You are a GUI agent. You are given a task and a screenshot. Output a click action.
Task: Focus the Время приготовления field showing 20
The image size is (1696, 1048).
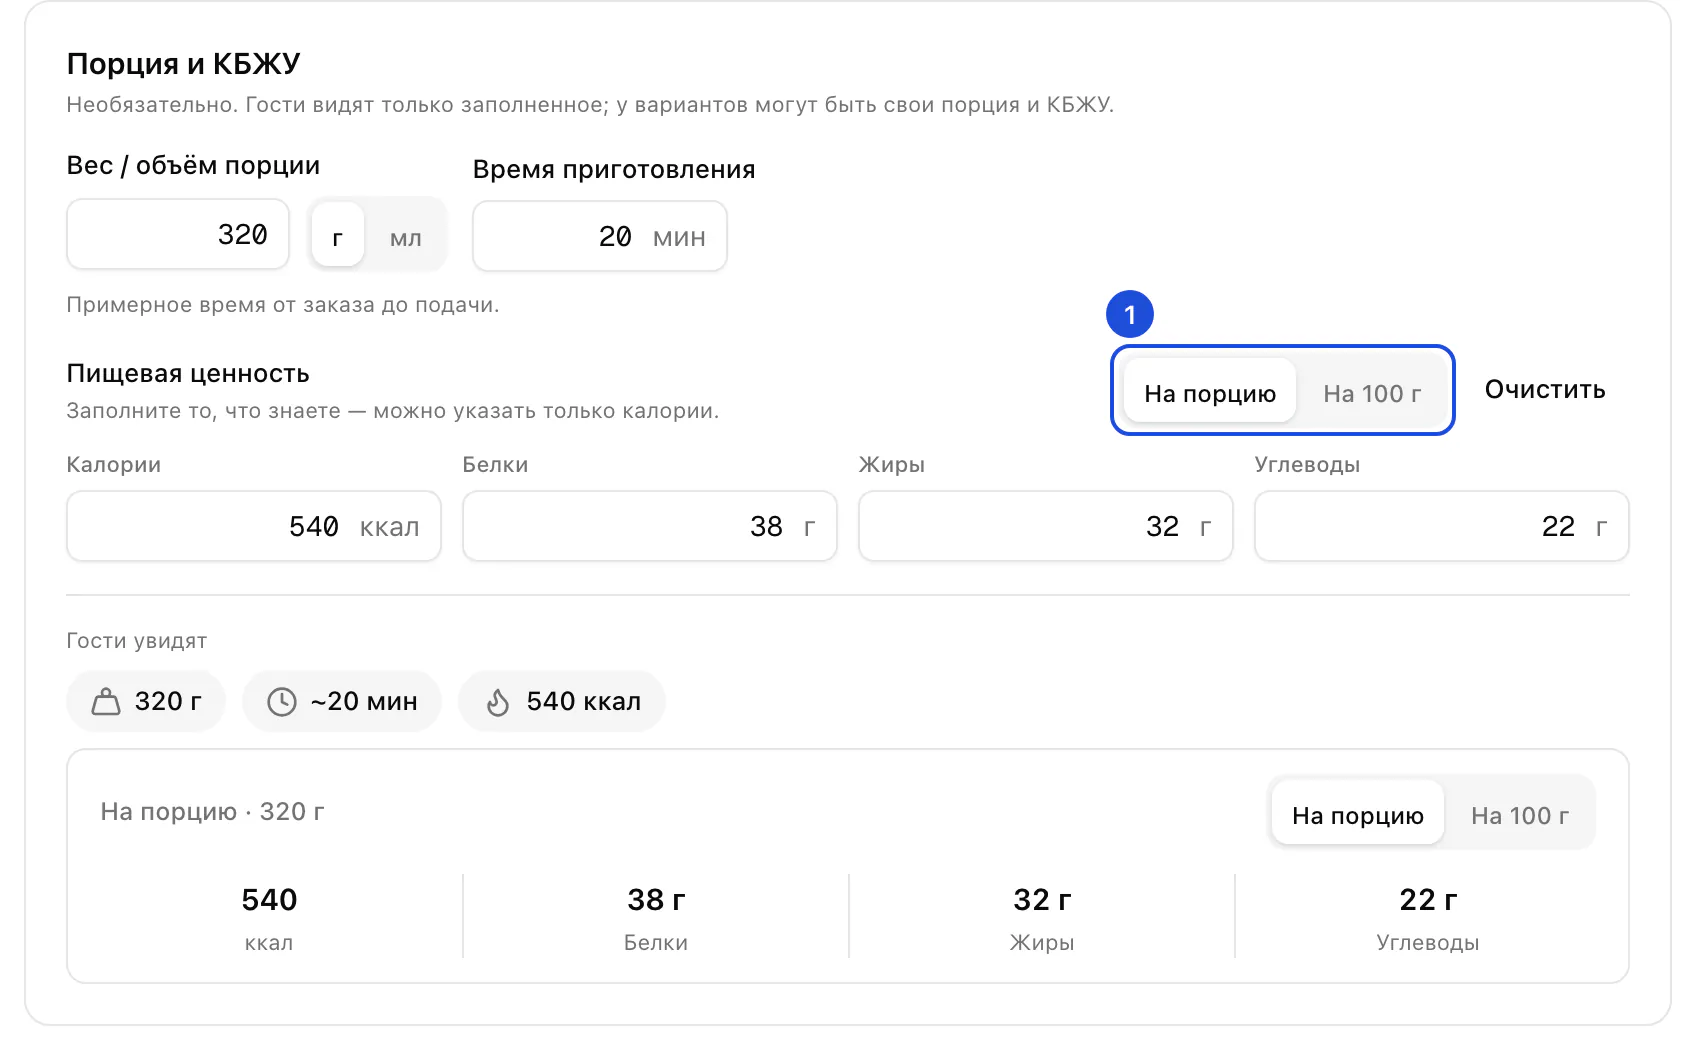point(600,236)
